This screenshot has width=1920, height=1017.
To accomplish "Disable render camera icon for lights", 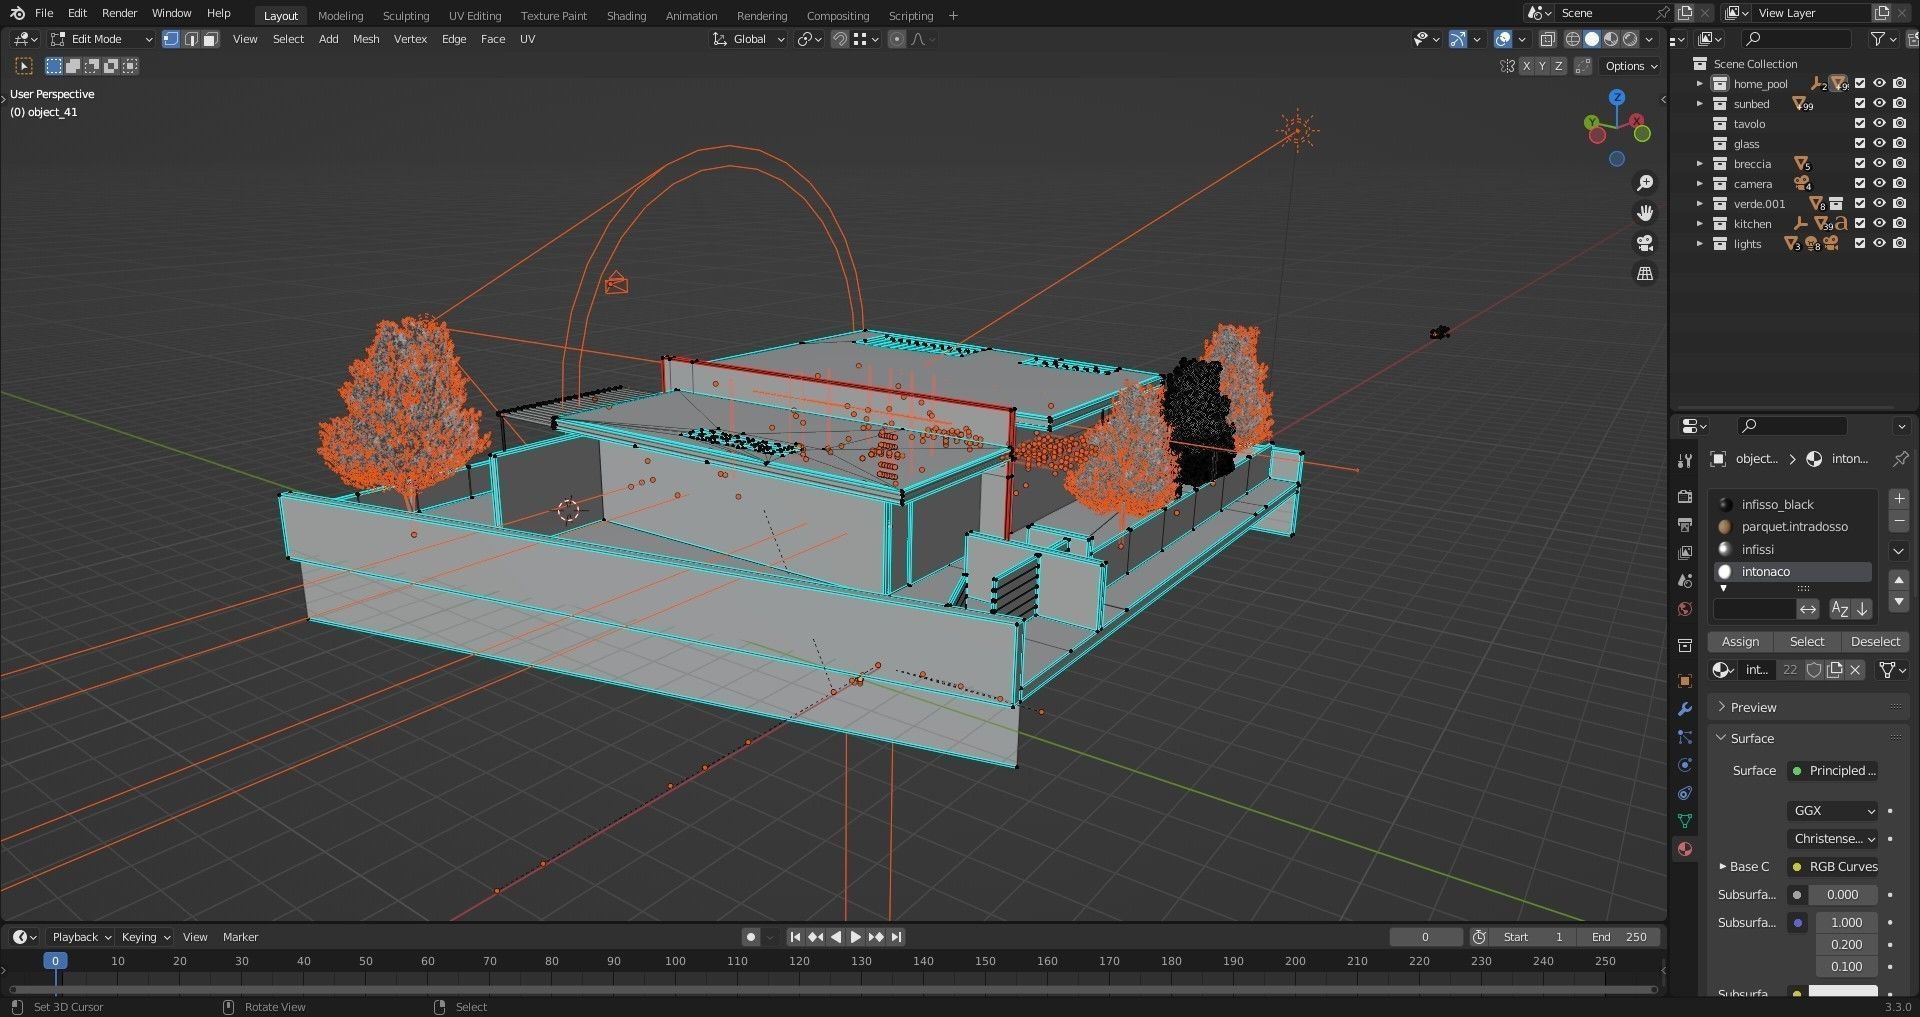I will [1899, 243].
